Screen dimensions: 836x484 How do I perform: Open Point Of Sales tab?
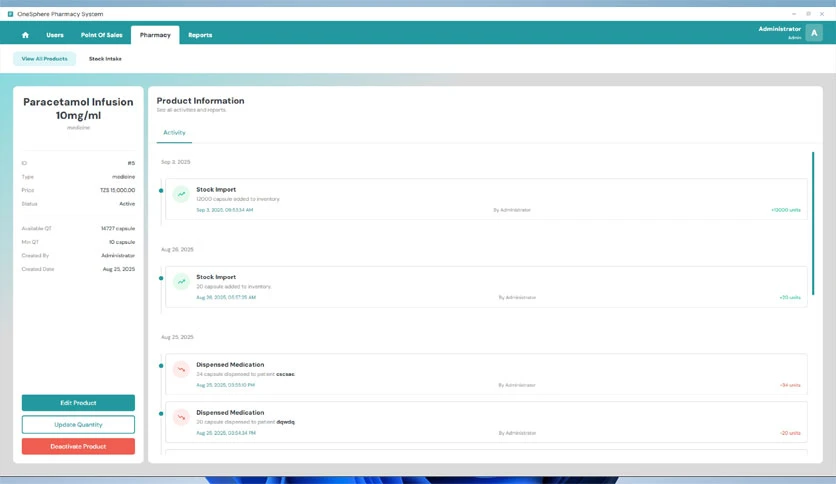pyautogui.click(x=101, y=35)
